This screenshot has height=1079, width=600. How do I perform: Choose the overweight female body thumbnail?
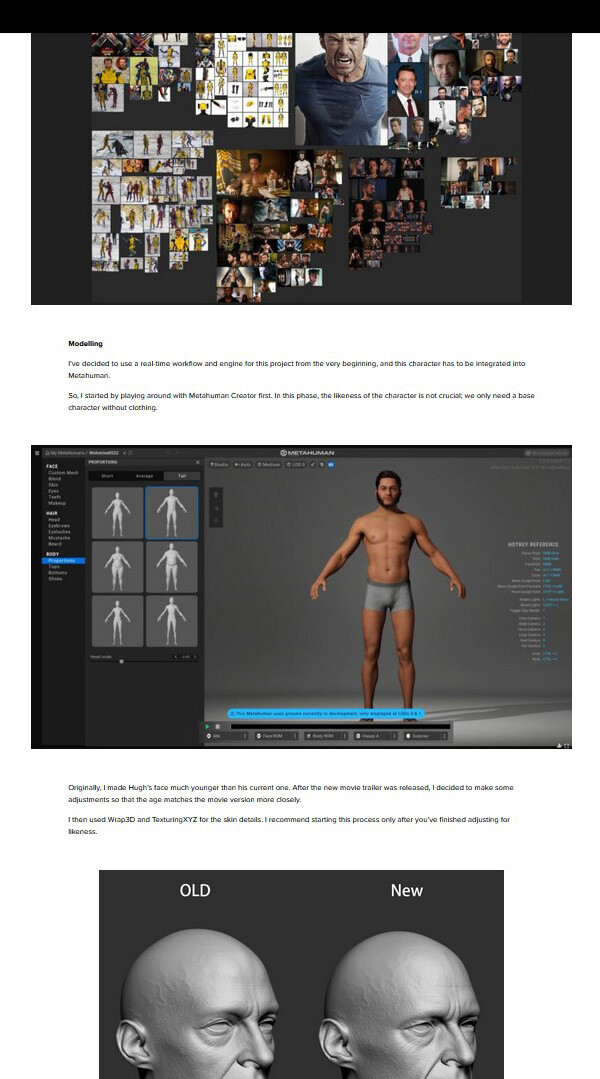[118, 567]
